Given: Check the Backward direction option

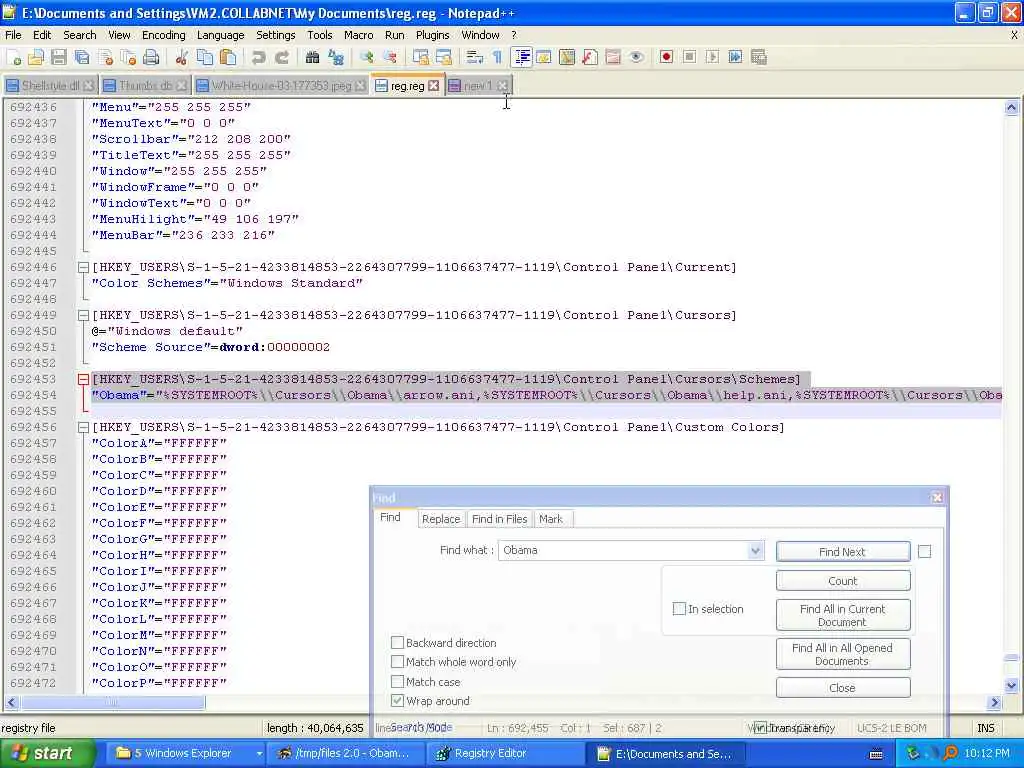Looking at the screenshot, I should [397, 643].
